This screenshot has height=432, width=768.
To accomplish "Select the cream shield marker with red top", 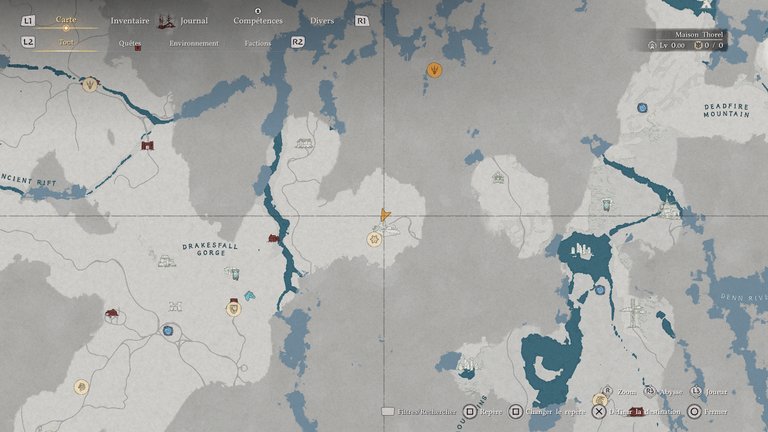I will [x=234, y=308].
